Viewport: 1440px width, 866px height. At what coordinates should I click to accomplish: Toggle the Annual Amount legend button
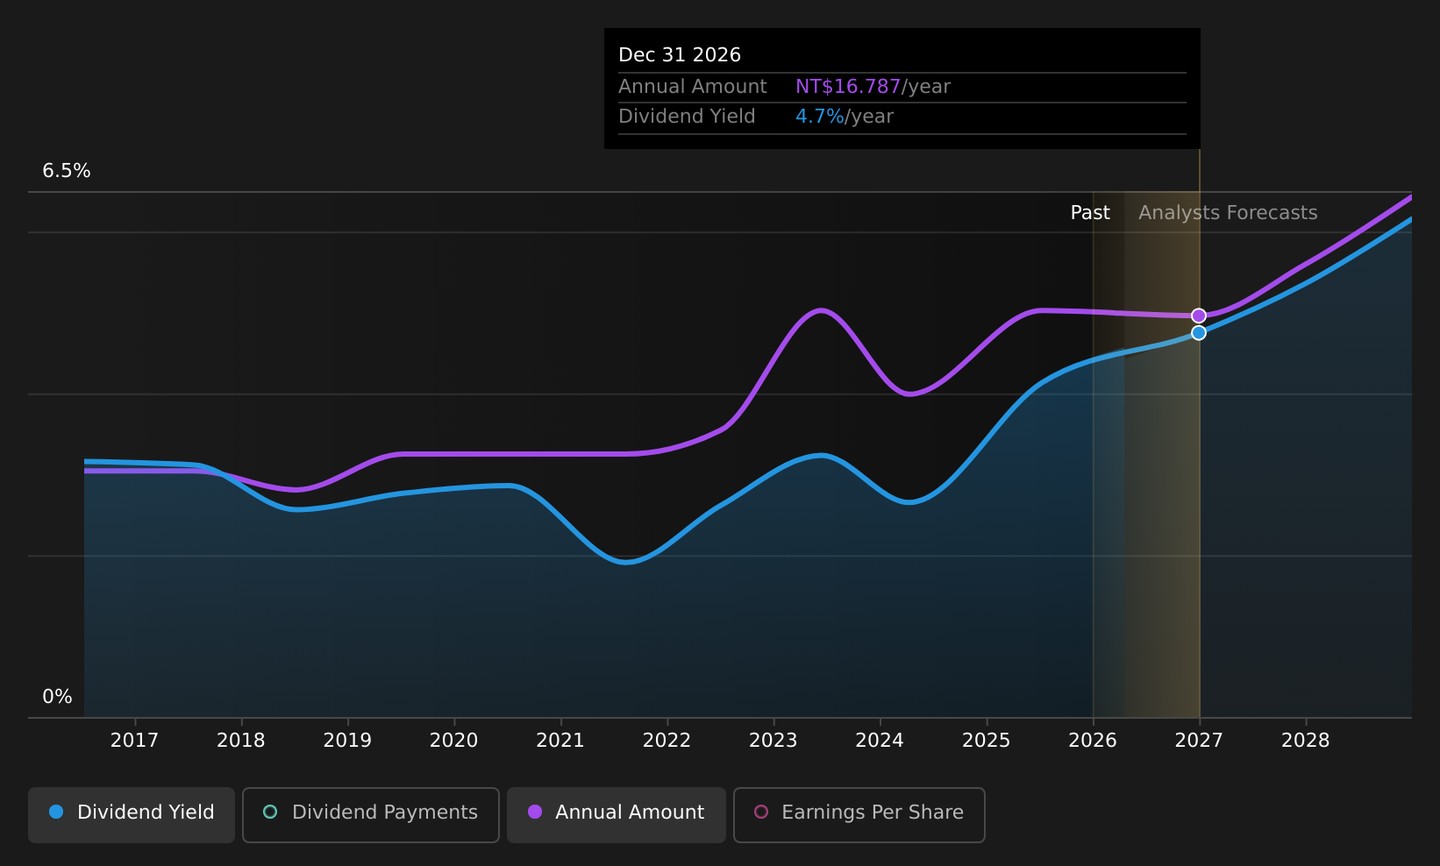pyautogui.click(x=616, y=814)
